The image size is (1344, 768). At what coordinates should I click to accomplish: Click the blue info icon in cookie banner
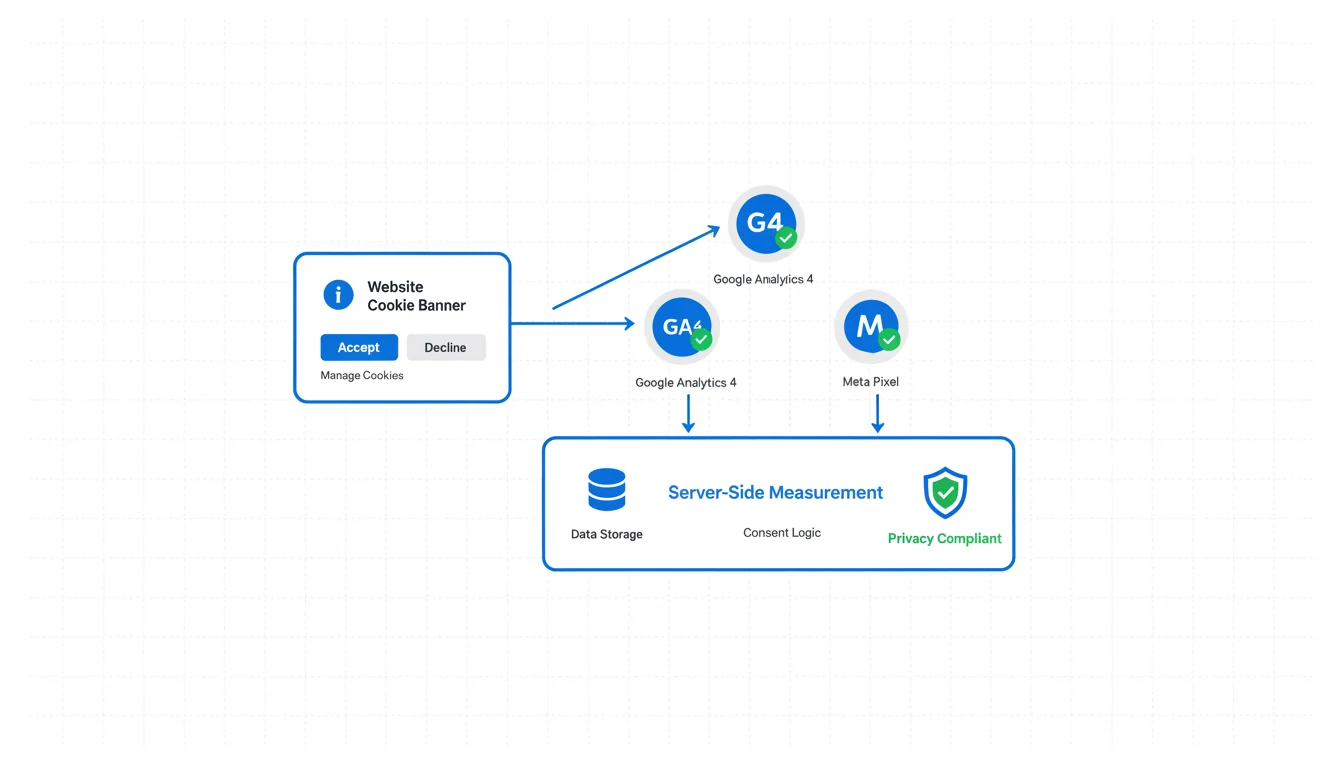[338, 295]
